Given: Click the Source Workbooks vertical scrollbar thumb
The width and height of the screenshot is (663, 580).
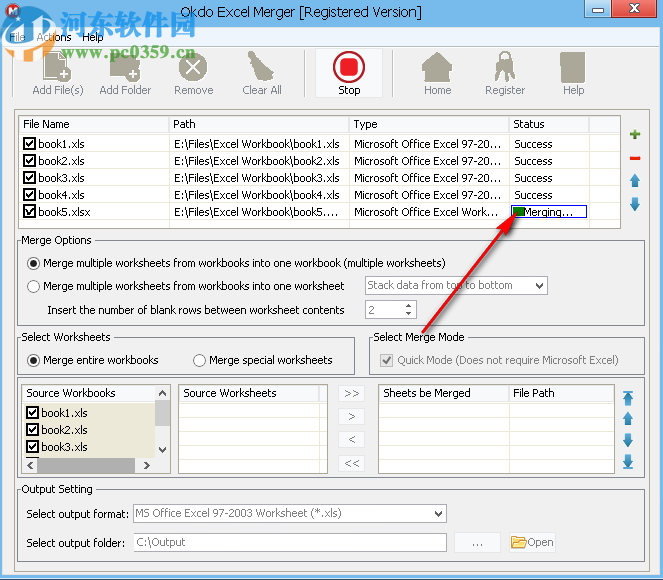Looking at the screenshot, I should click(x=162, y=413).
